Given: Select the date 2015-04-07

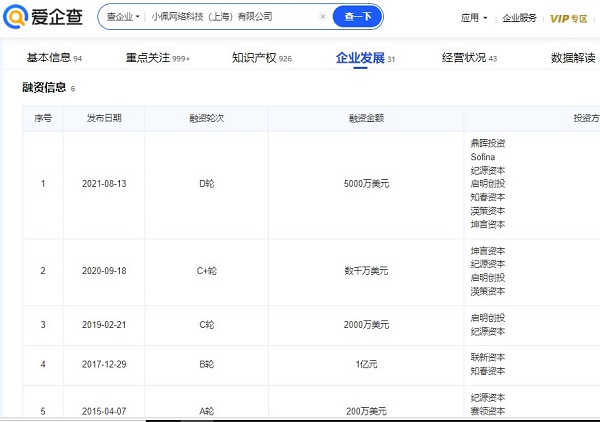Looking at the screenshot, I should point(104,411).
